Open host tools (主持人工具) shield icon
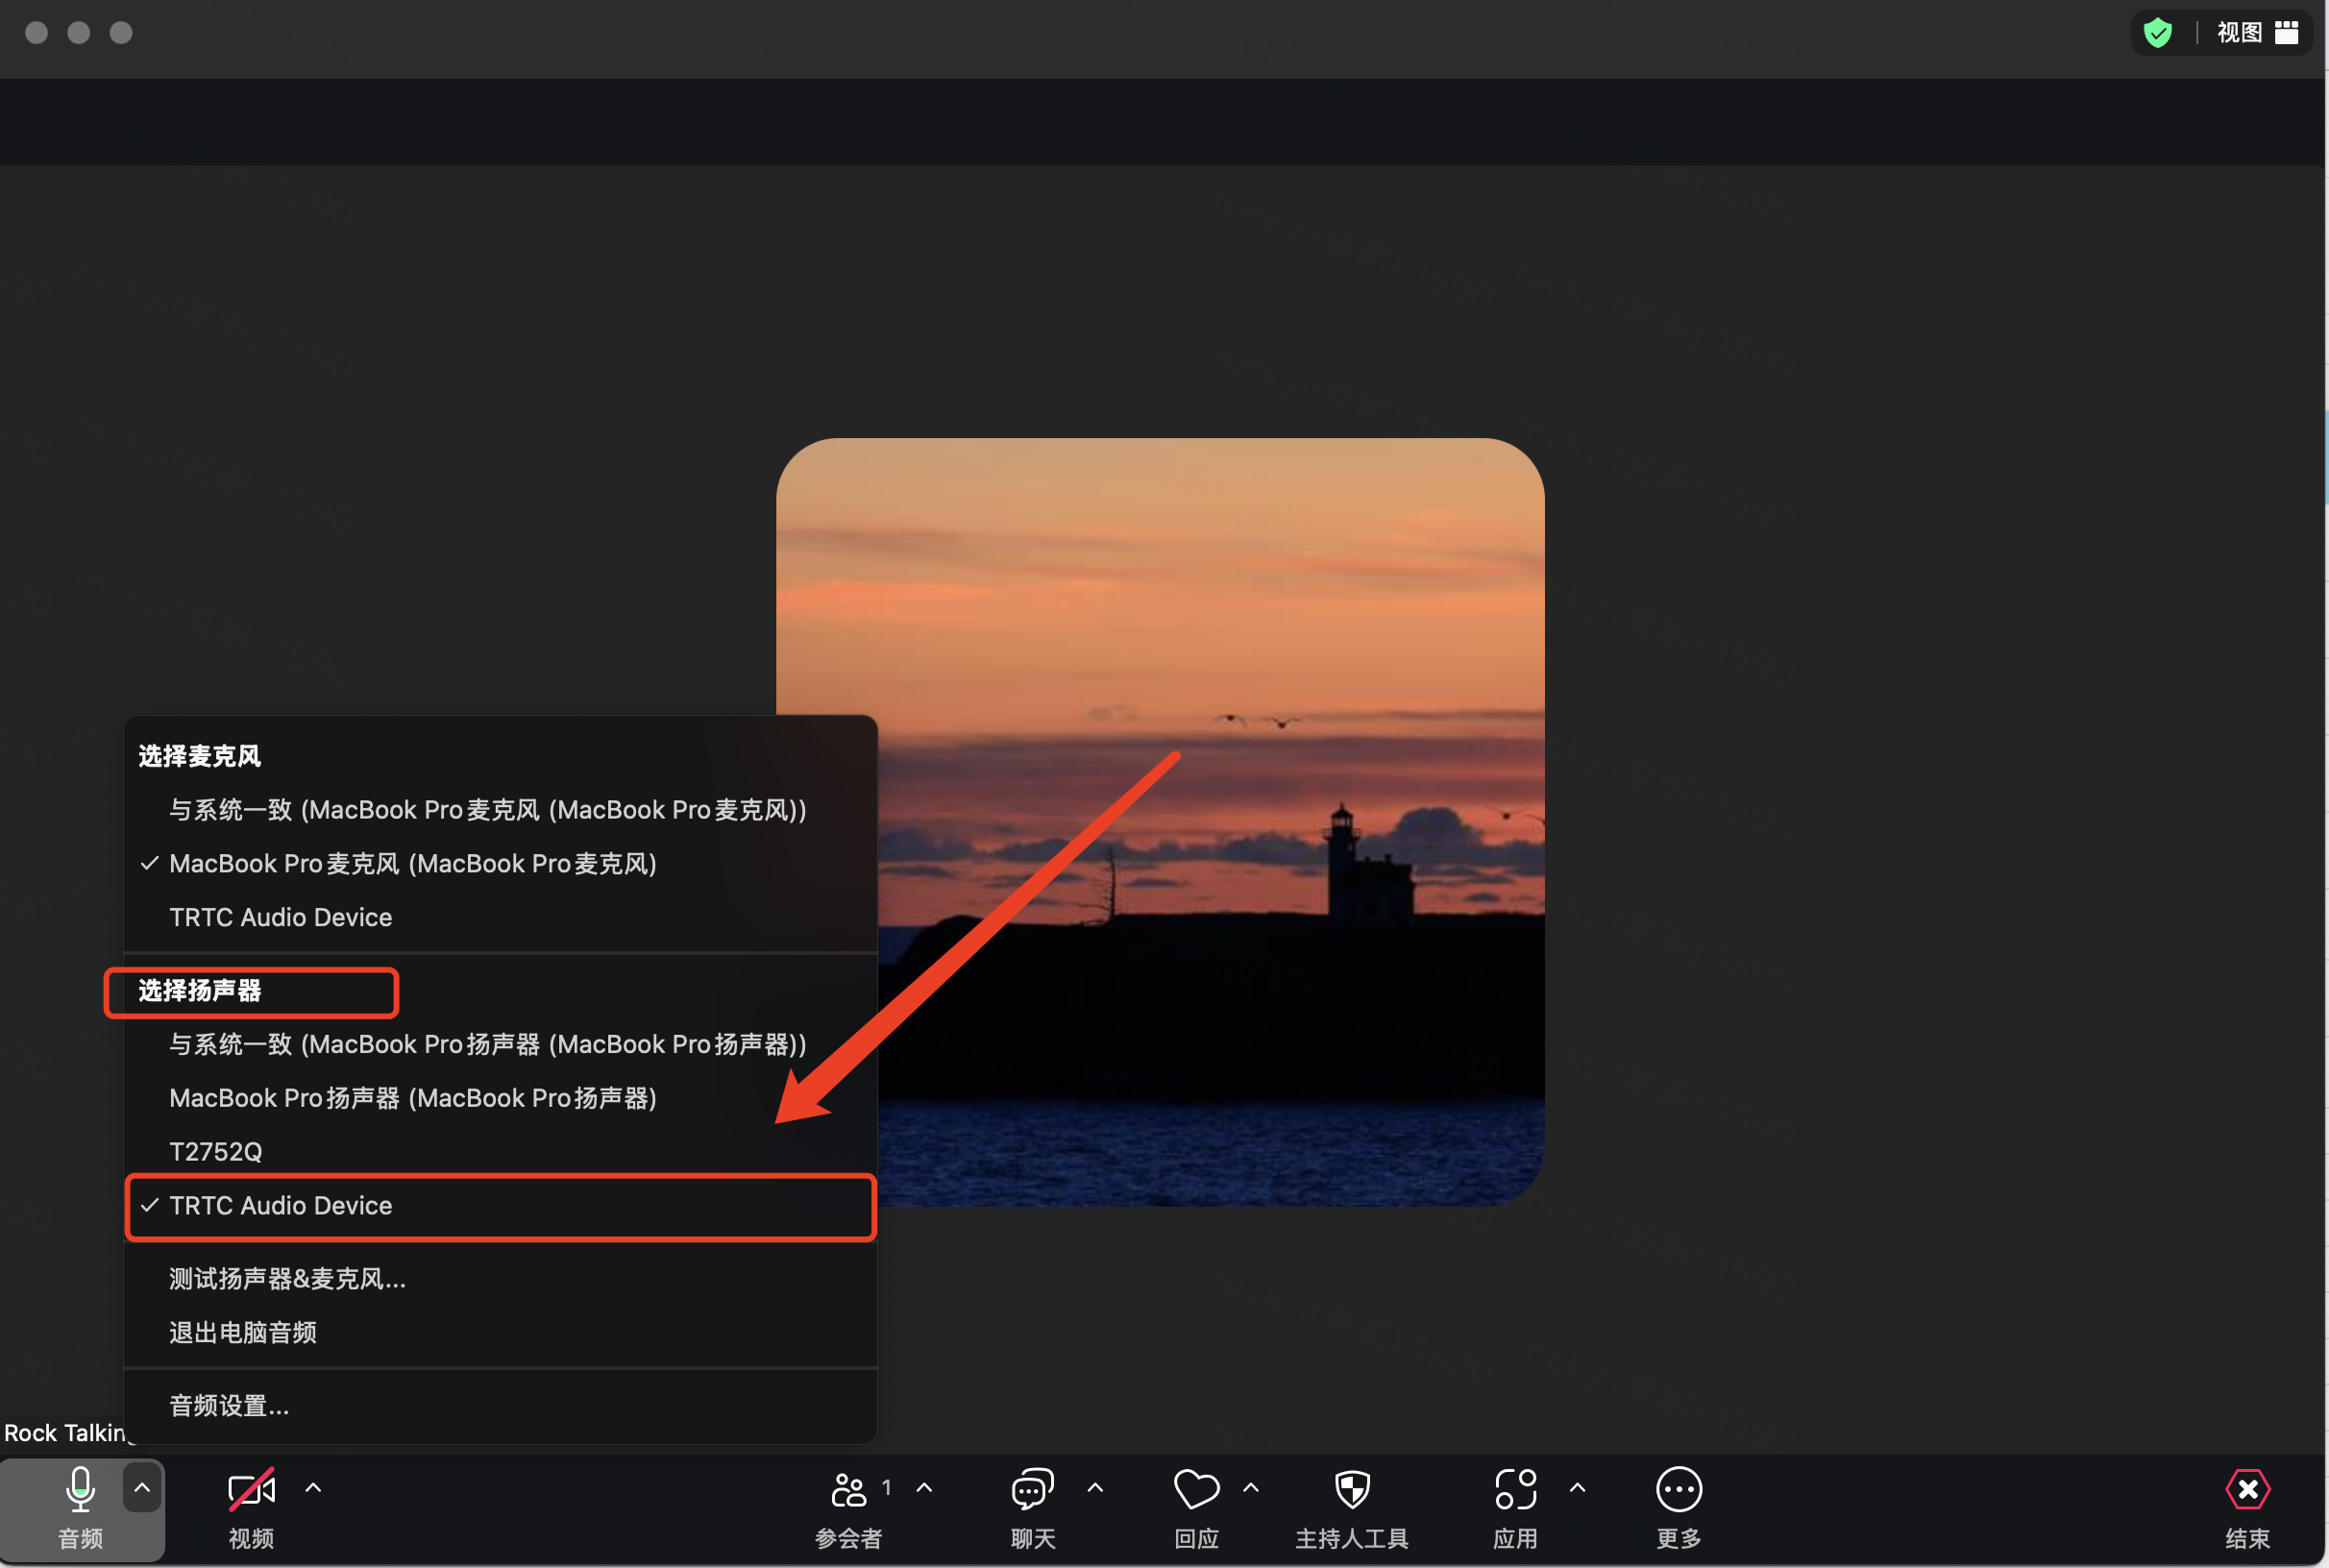This screenshot has width=2329, height=1568. coord(1352,1489)
